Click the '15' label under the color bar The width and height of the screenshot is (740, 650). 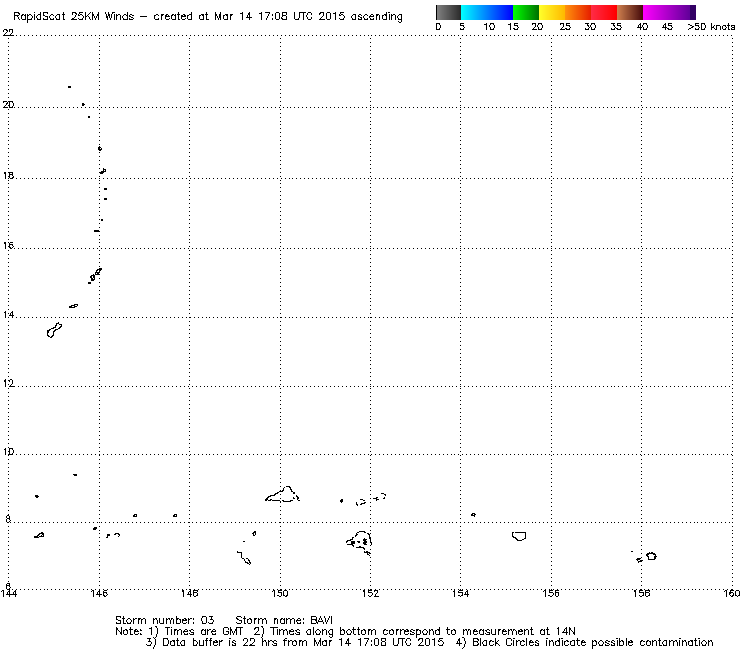(x=513, y=27)
